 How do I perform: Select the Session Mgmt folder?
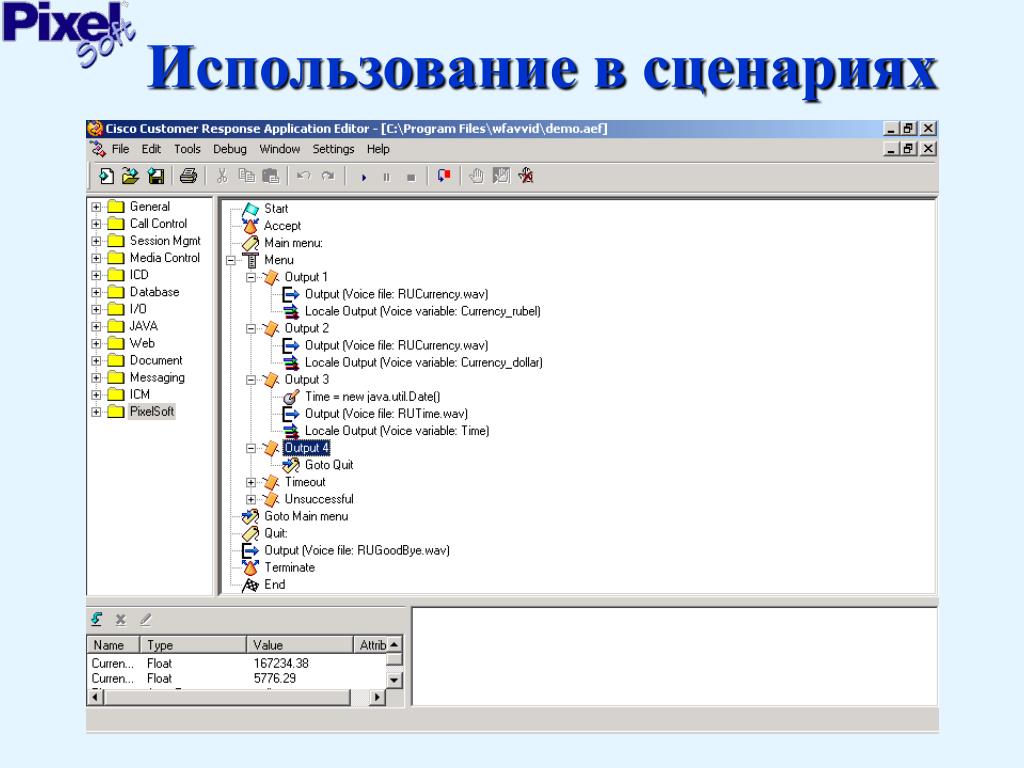coord(165,241)
